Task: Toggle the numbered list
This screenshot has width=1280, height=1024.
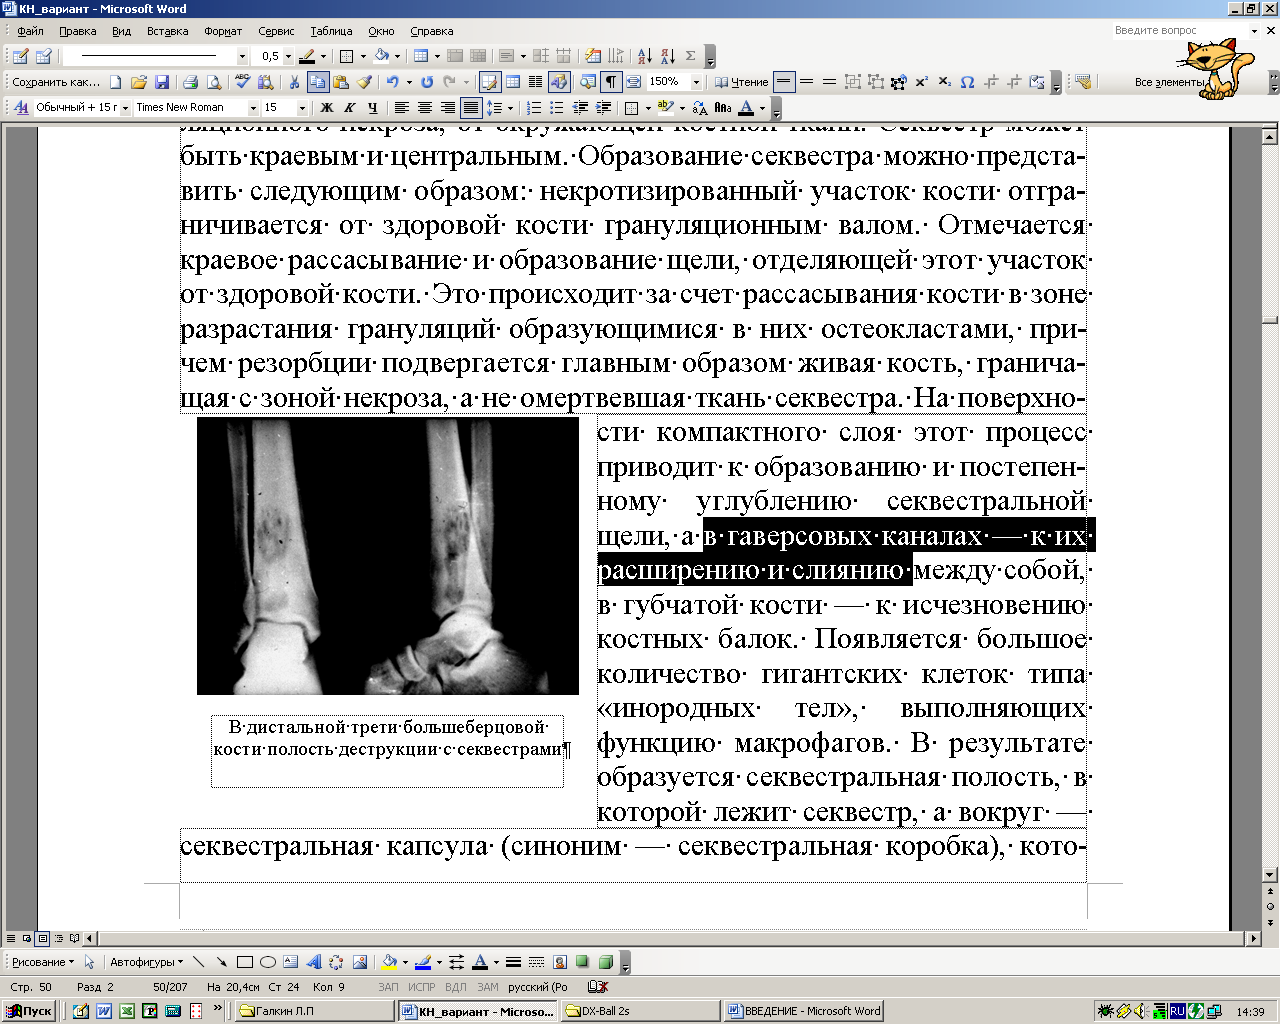Action: click(535, 107)
